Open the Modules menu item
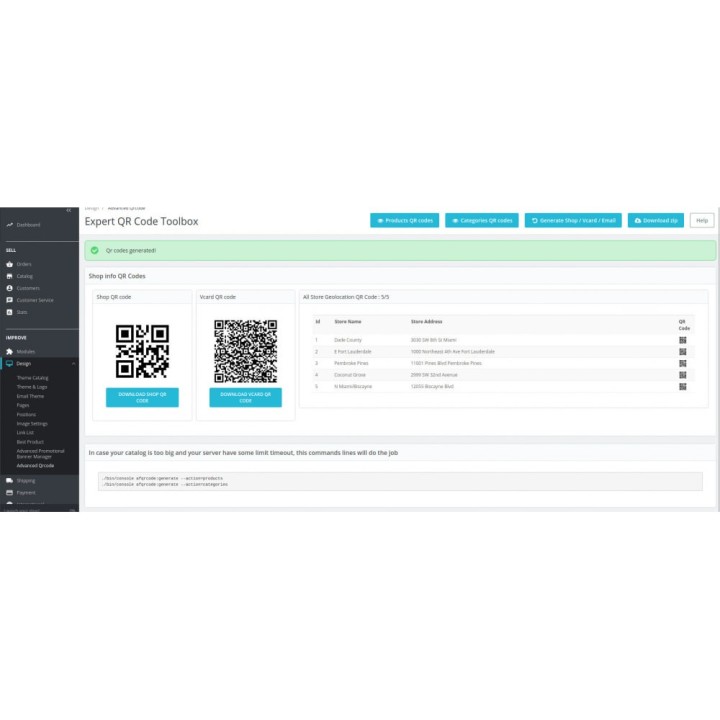Viewport: 720px width, 720px height. coord(26,352)
